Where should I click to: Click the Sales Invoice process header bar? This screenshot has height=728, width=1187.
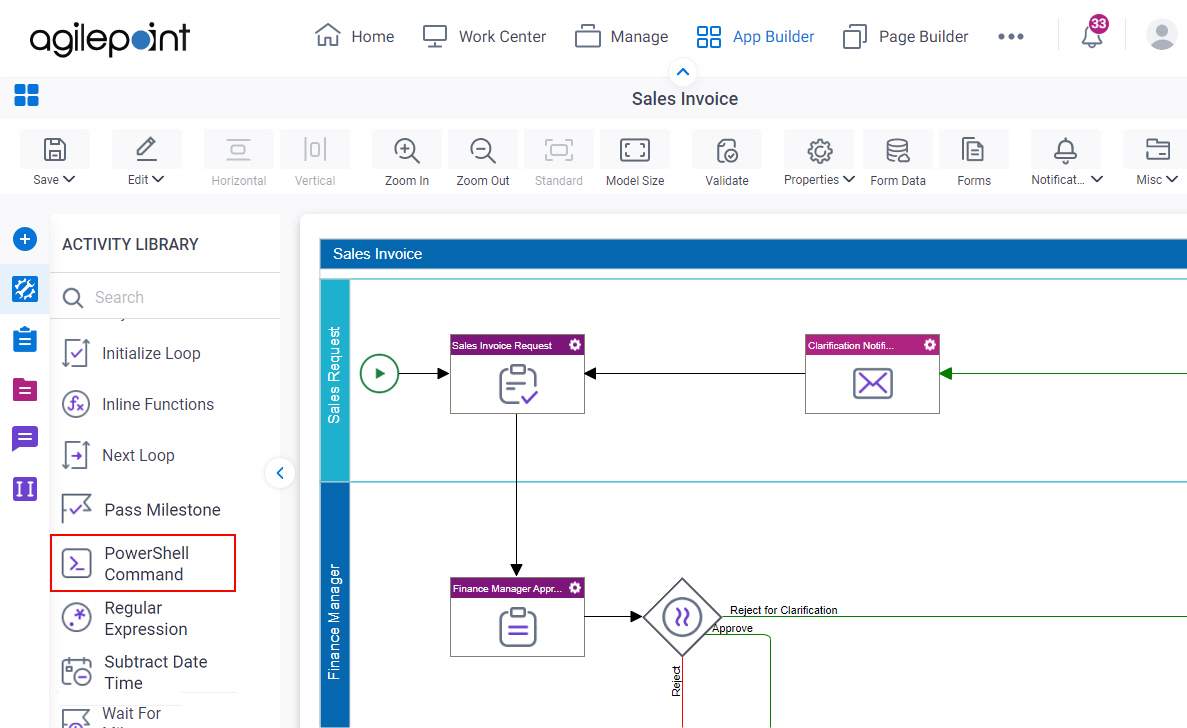[x=753, y=254]
